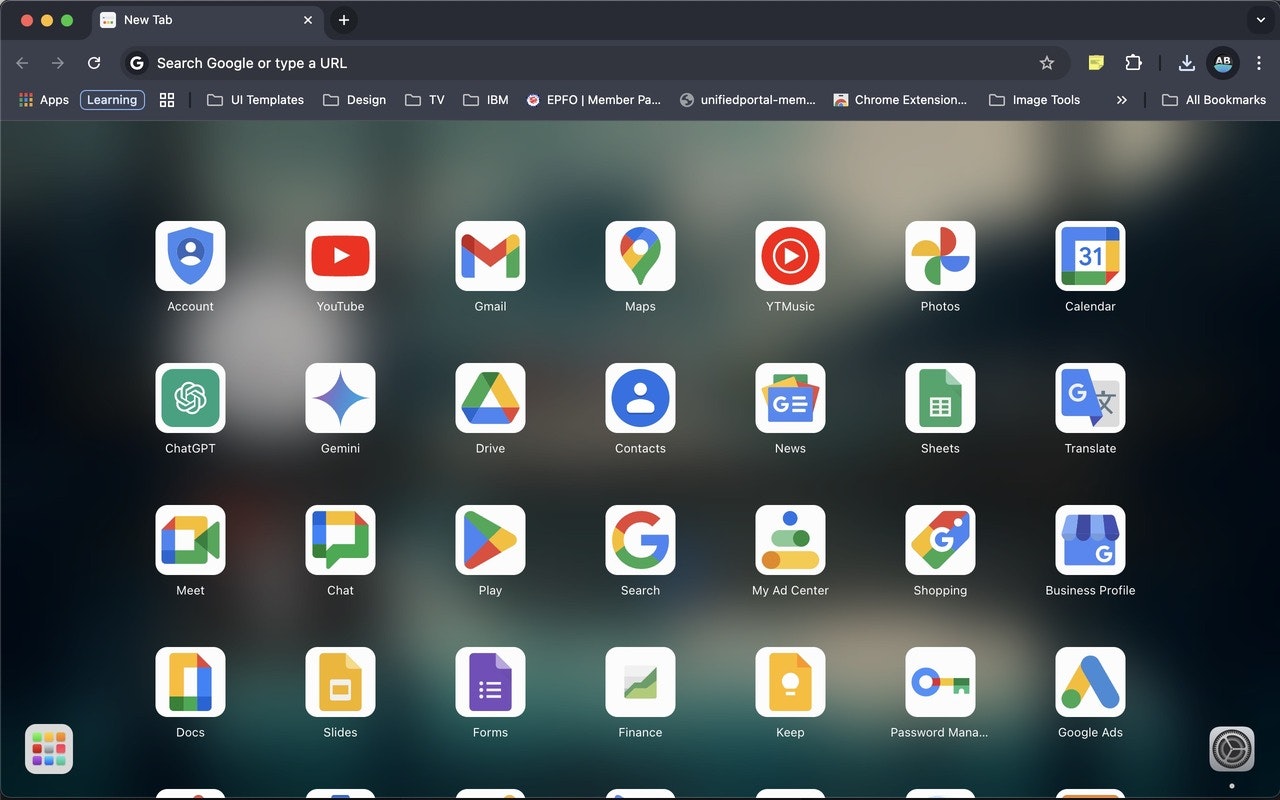Open the Chrome three-dot menu
This screenshot has width=1280, height=800.
1259,63
